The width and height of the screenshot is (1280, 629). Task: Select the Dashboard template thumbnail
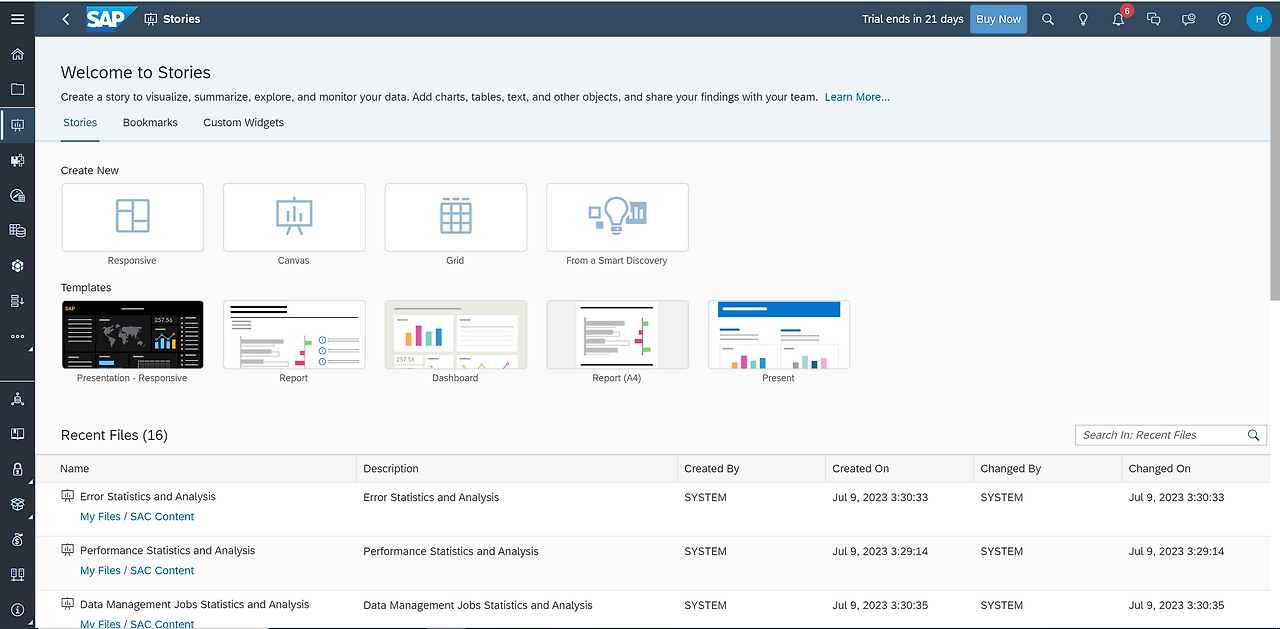click(x=455, y=333)
